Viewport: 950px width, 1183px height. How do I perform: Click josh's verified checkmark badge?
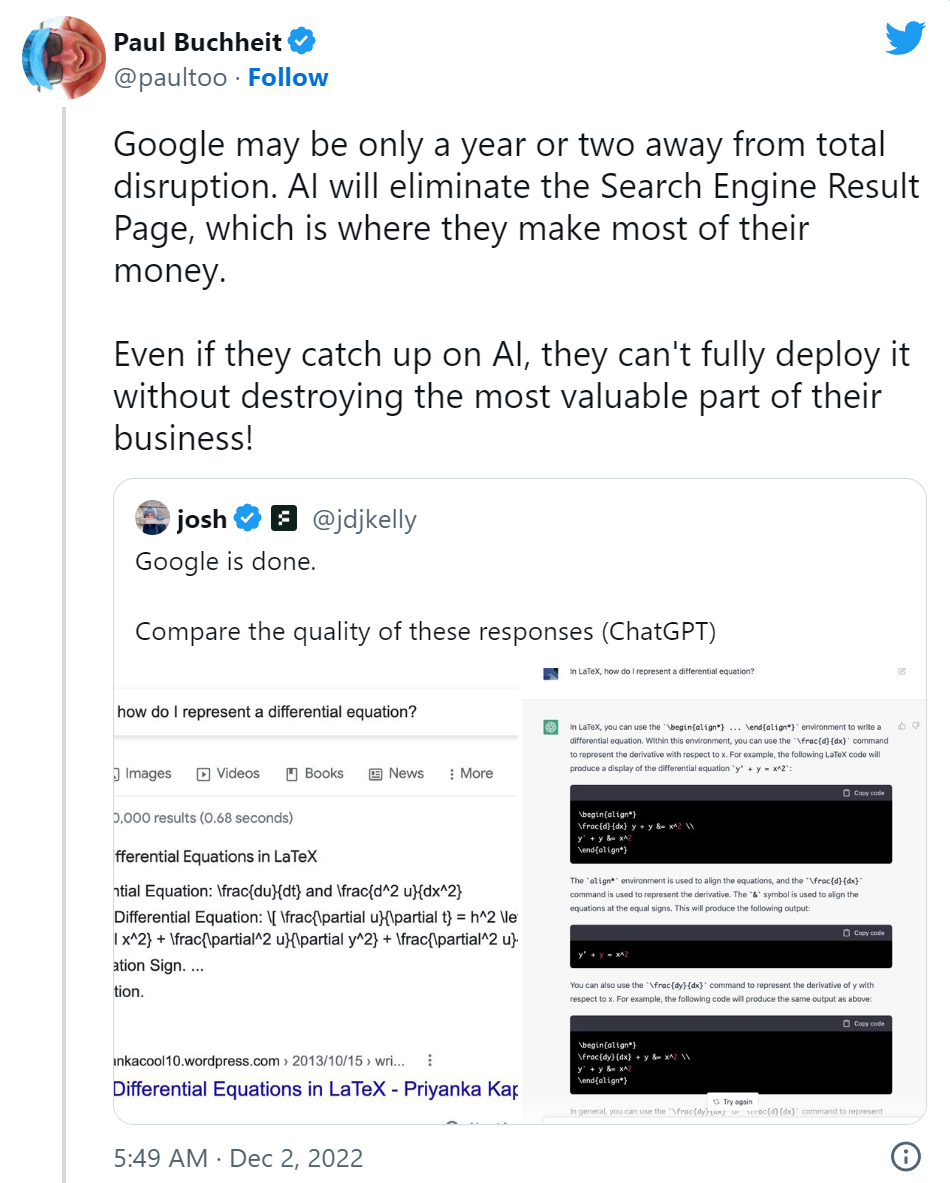[245, 518]
